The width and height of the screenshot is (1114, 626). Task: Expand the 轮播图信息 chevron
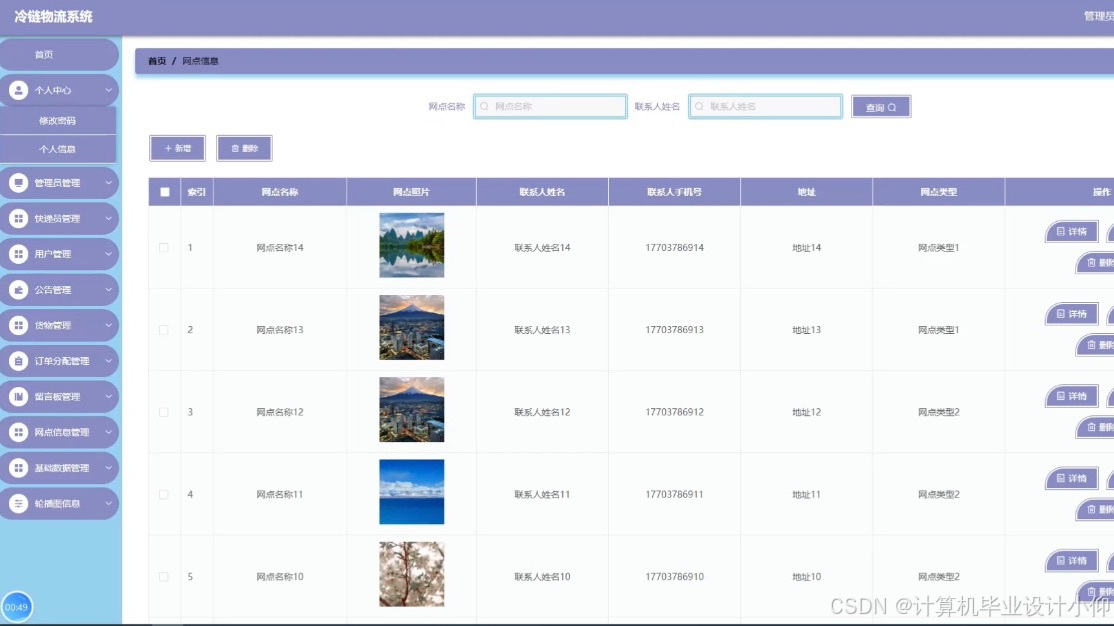(109, 503)
